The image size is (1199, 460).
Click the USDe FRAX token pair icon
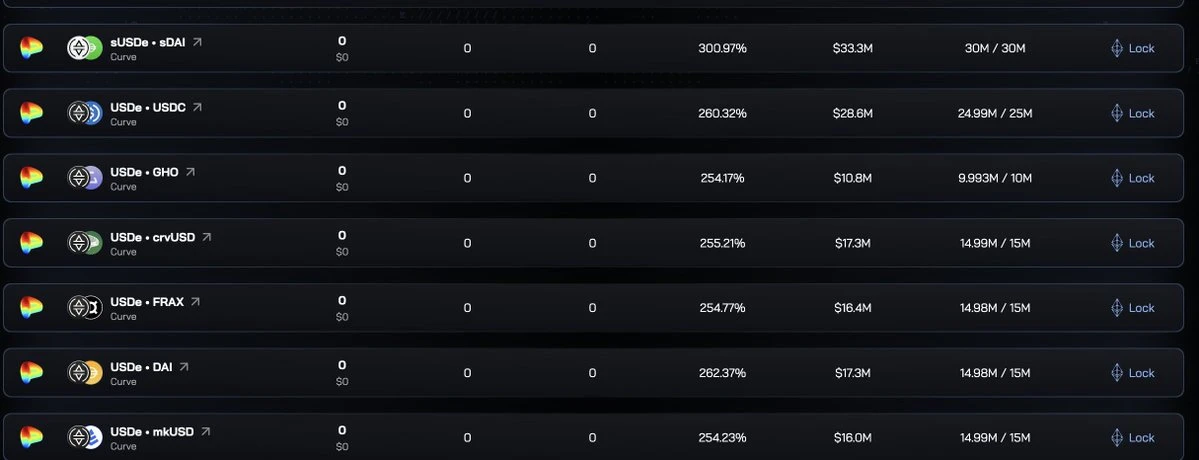coord(85,308)
